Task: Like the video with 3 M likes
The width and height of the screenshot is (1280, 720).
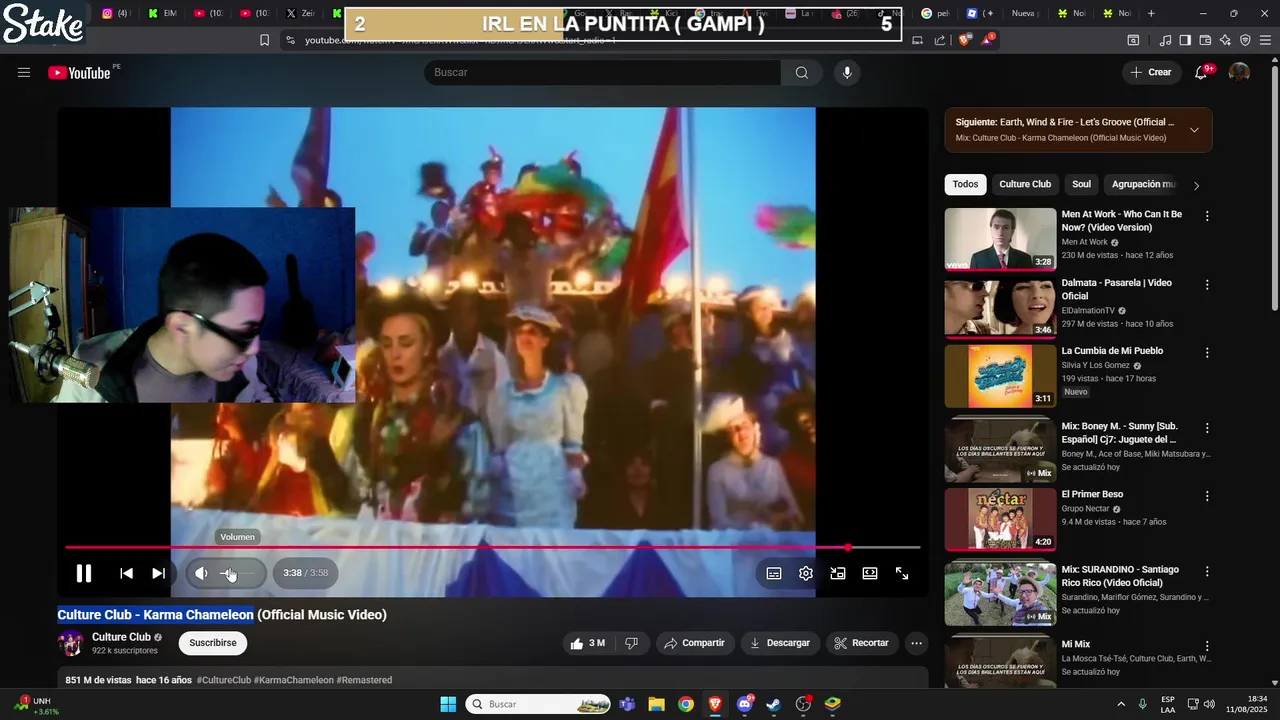Action: (589, 643)
